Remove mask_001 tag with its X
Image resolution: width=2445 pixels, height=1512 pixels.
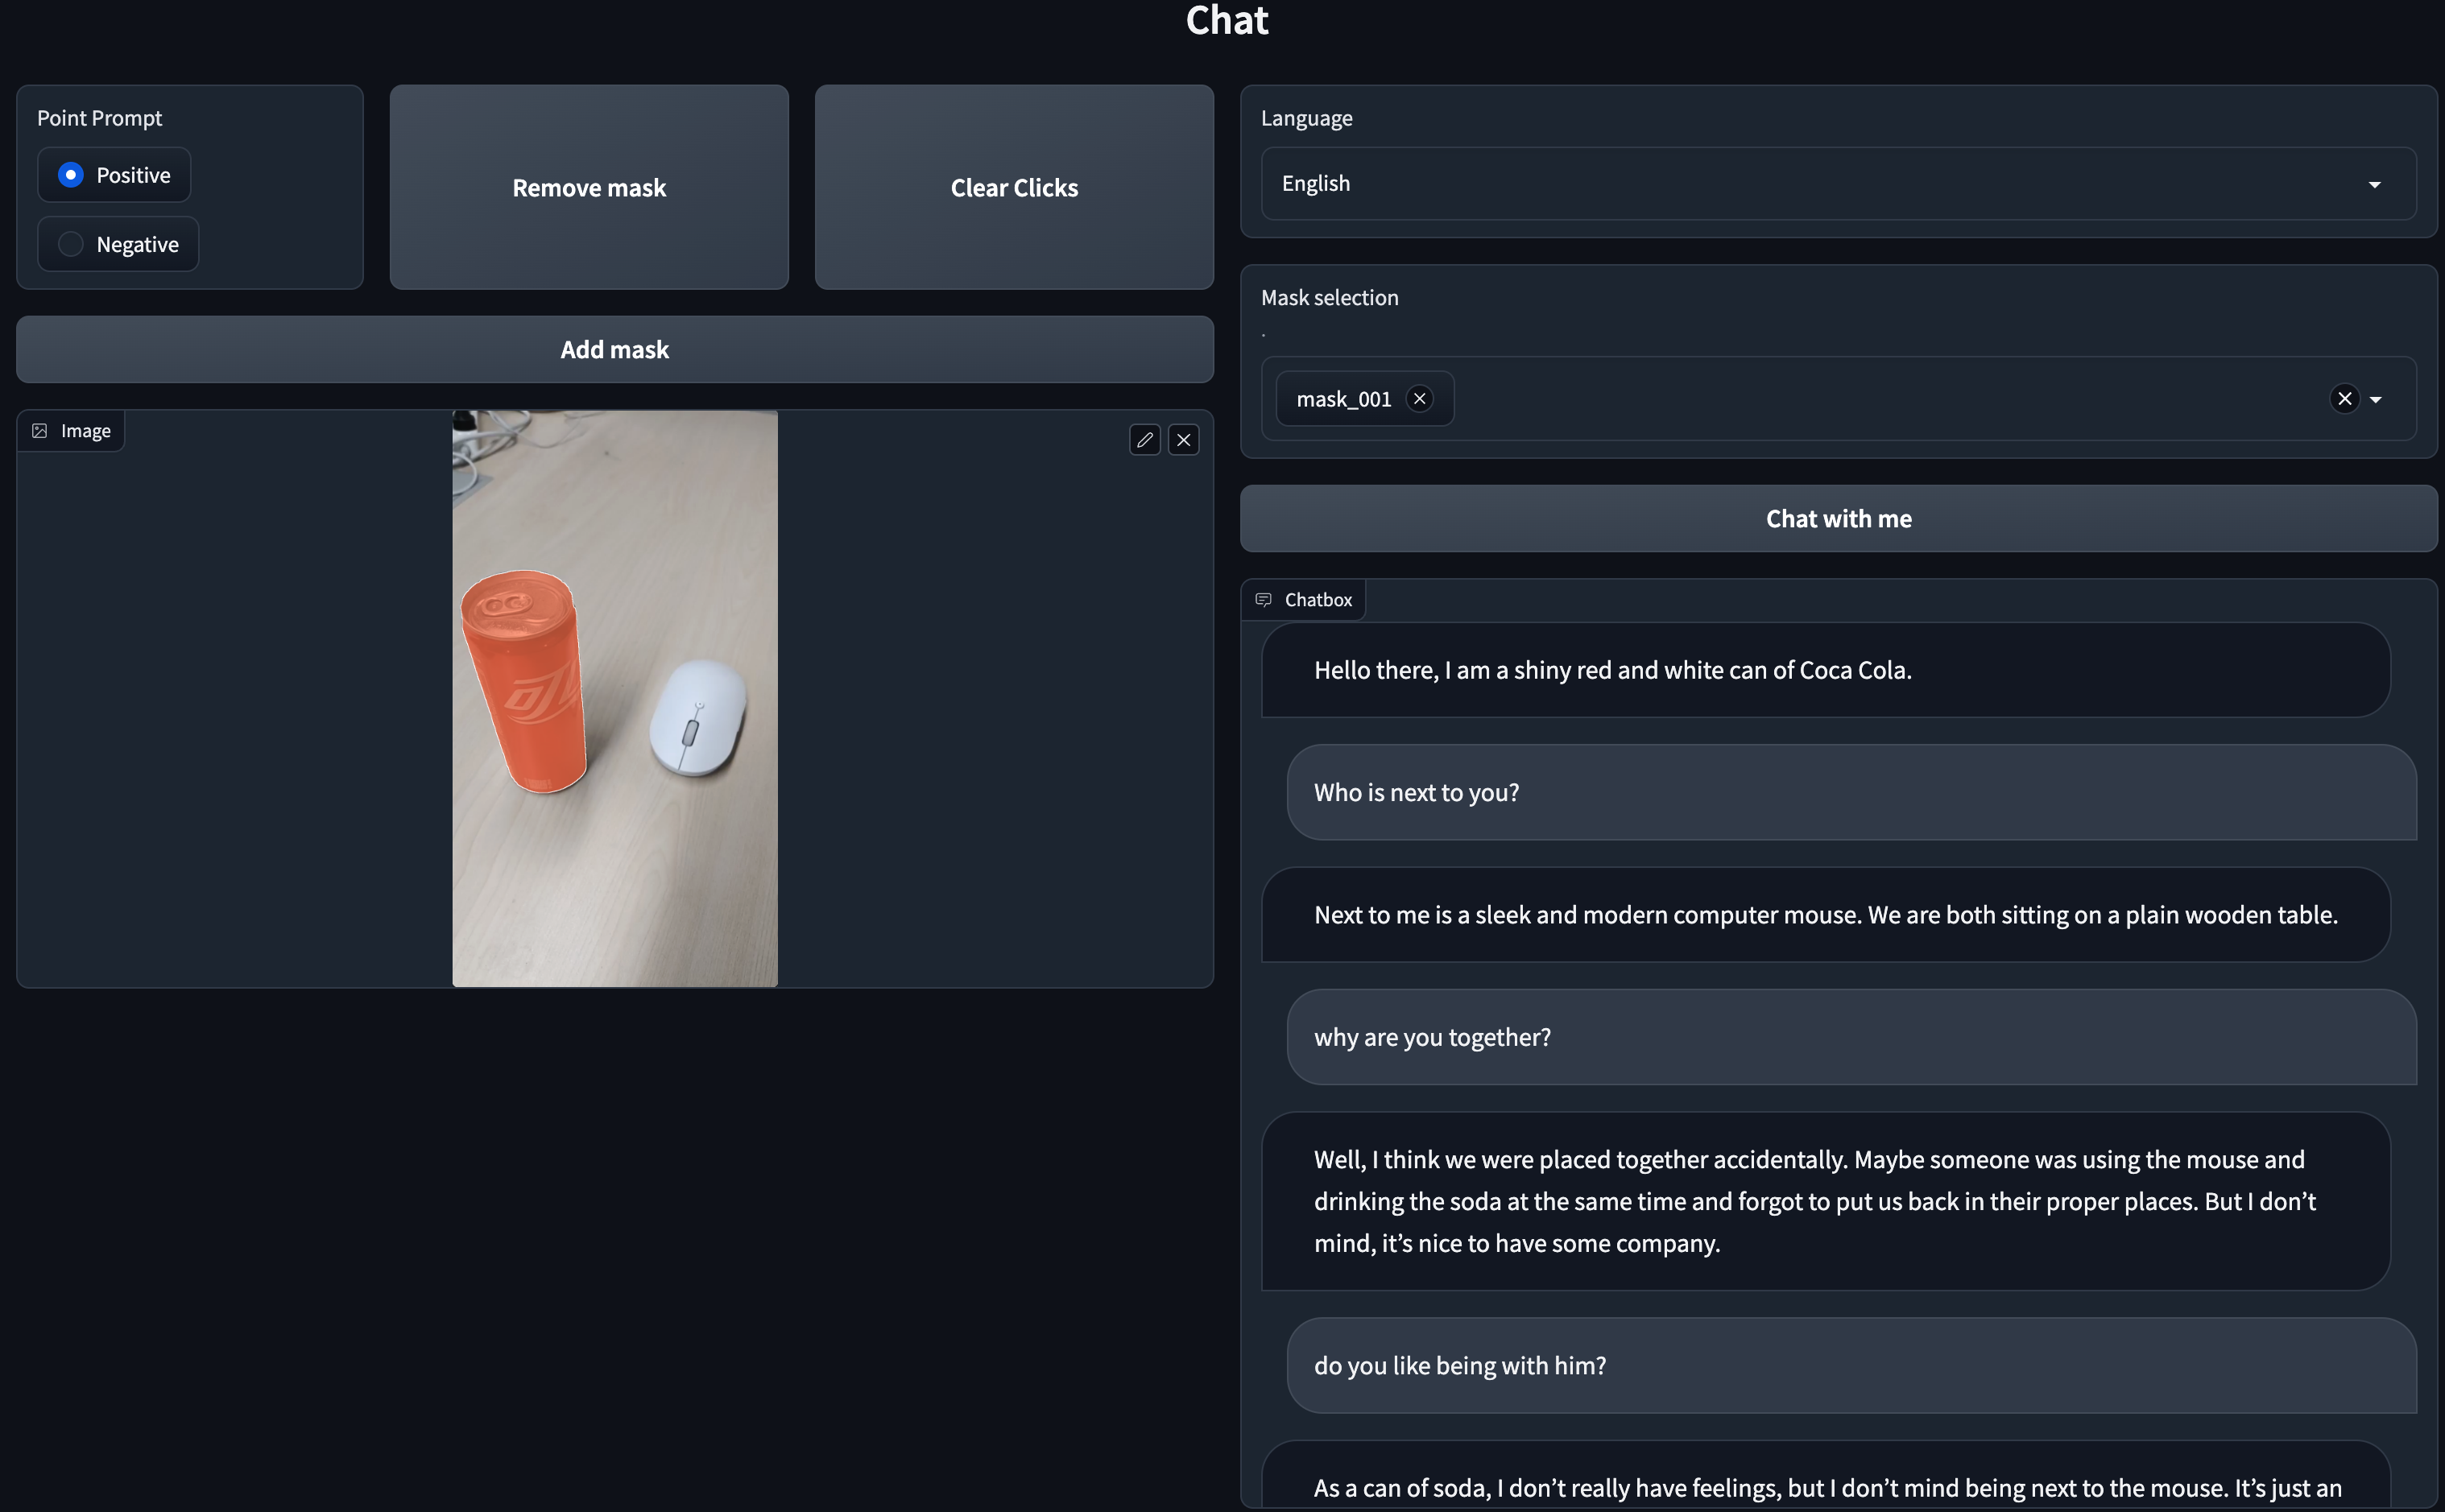[x=1419, y=399]
